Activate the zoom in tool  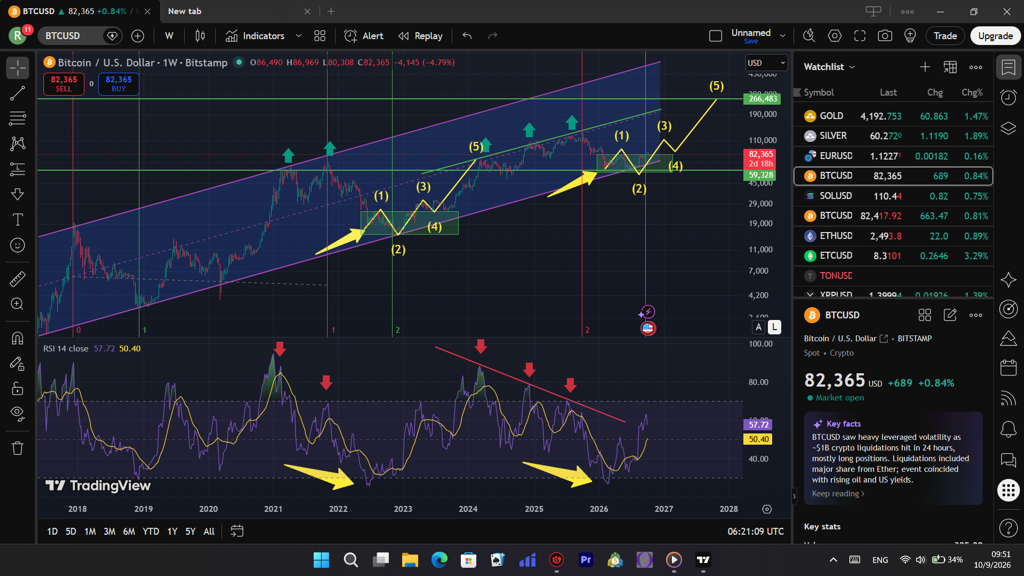[18, 304]
